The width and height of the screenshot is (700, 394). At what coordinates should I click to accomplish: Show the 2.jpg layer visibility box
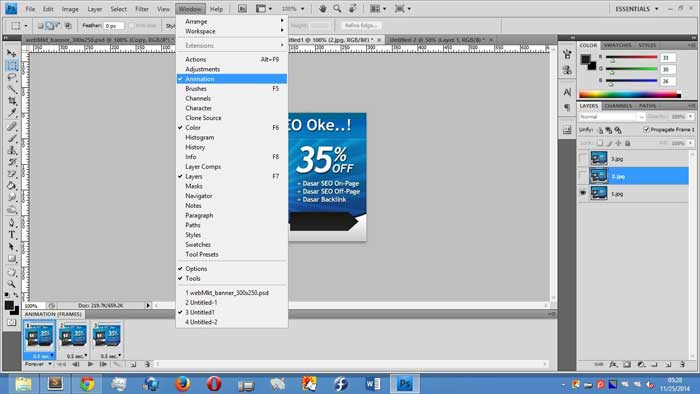coord(583,176)
